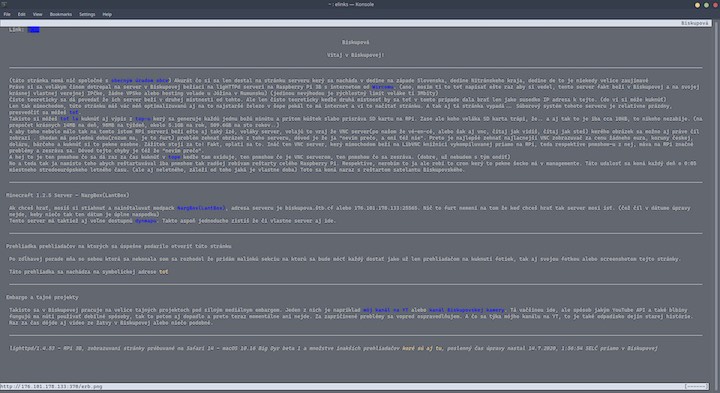Click the Konsole window icon in title bar
The height and width of the screenshot is (393, 720).
click(4, 4)
